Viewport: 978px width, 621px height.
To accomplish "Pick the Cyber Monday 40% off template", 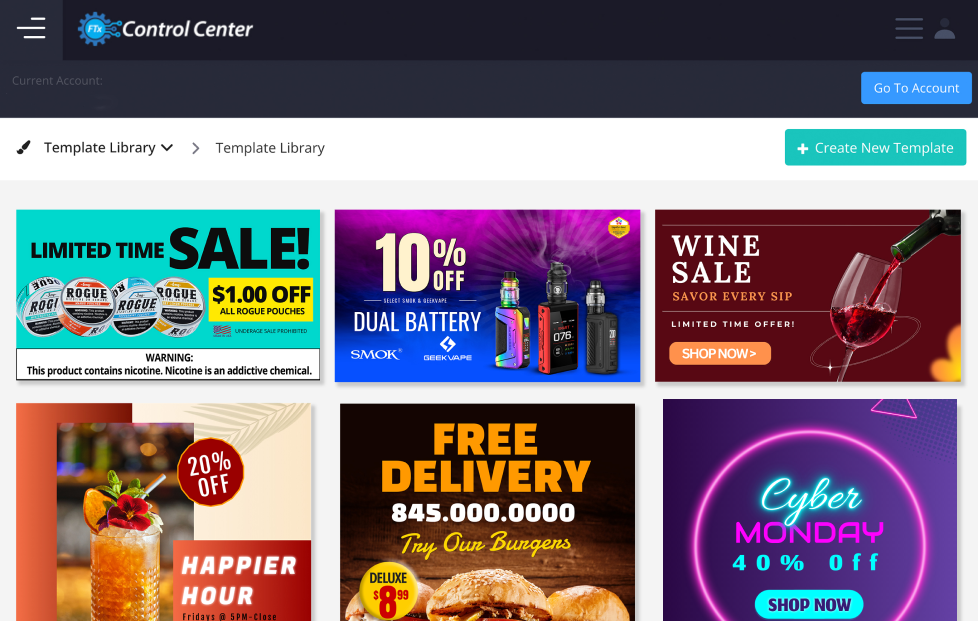I will click(810, 510).
